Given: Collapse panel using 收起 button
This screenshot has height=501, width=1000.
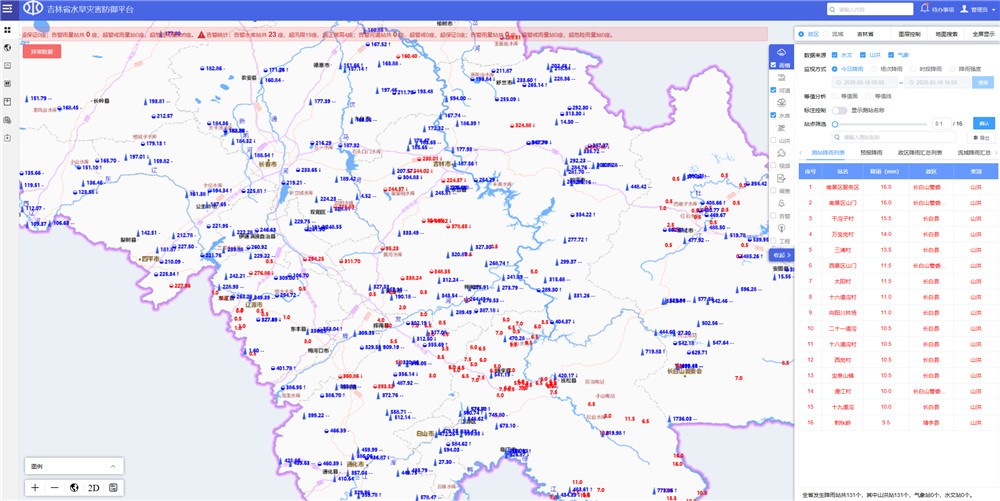Looking at the screenshot, I should [x=782, y=255].
